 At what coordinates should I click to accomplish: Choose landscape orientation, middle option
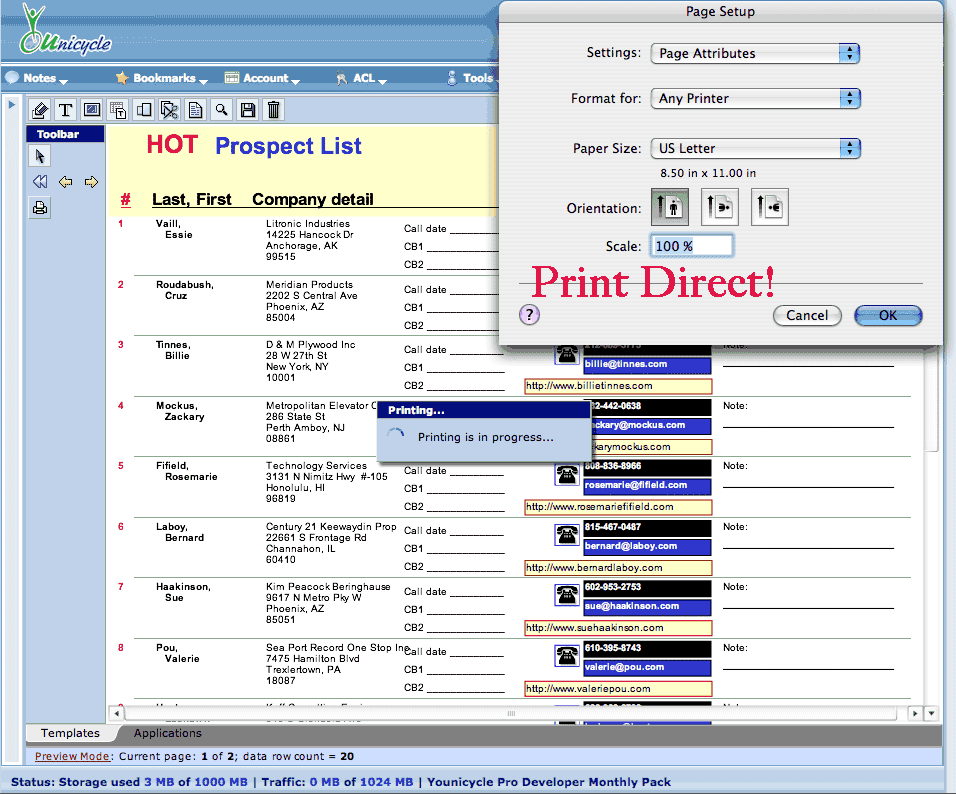point(719,208)
